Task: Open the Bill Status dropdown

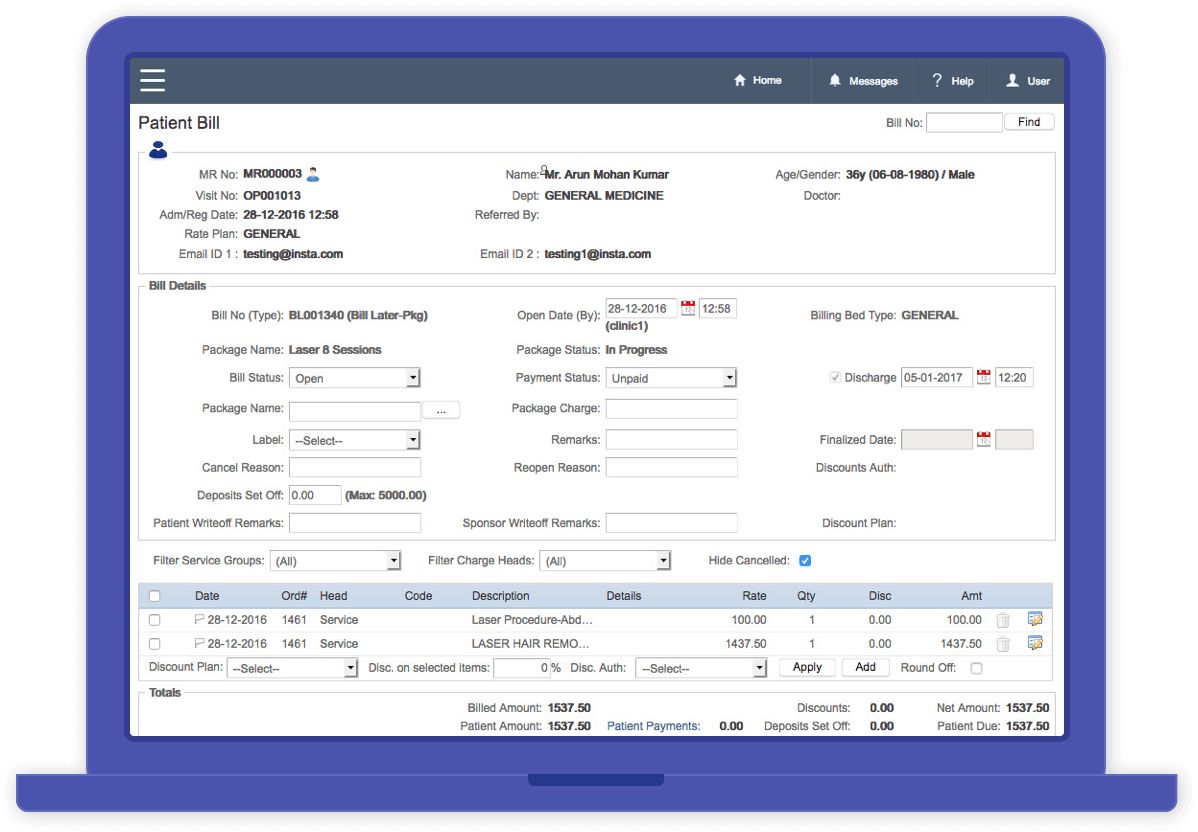Action: [x=355, y=378]
